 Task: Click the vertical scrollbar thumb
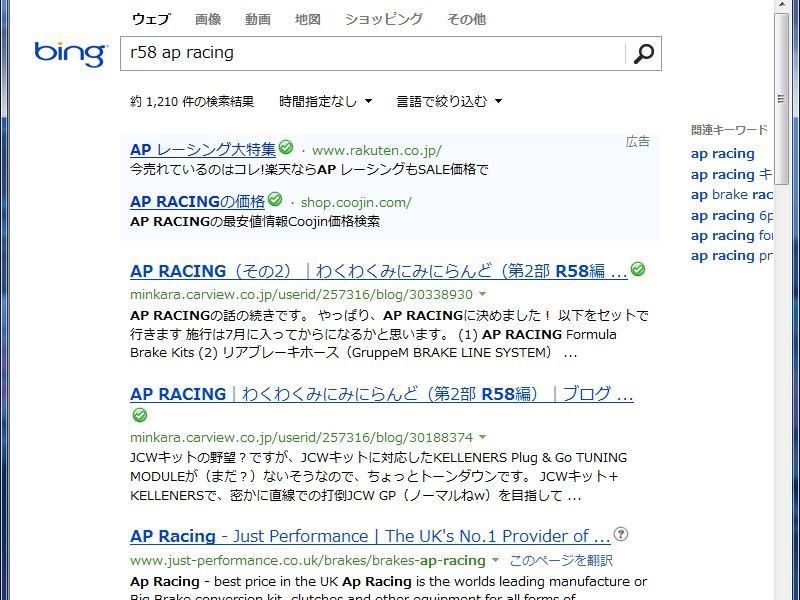(781, 98)
